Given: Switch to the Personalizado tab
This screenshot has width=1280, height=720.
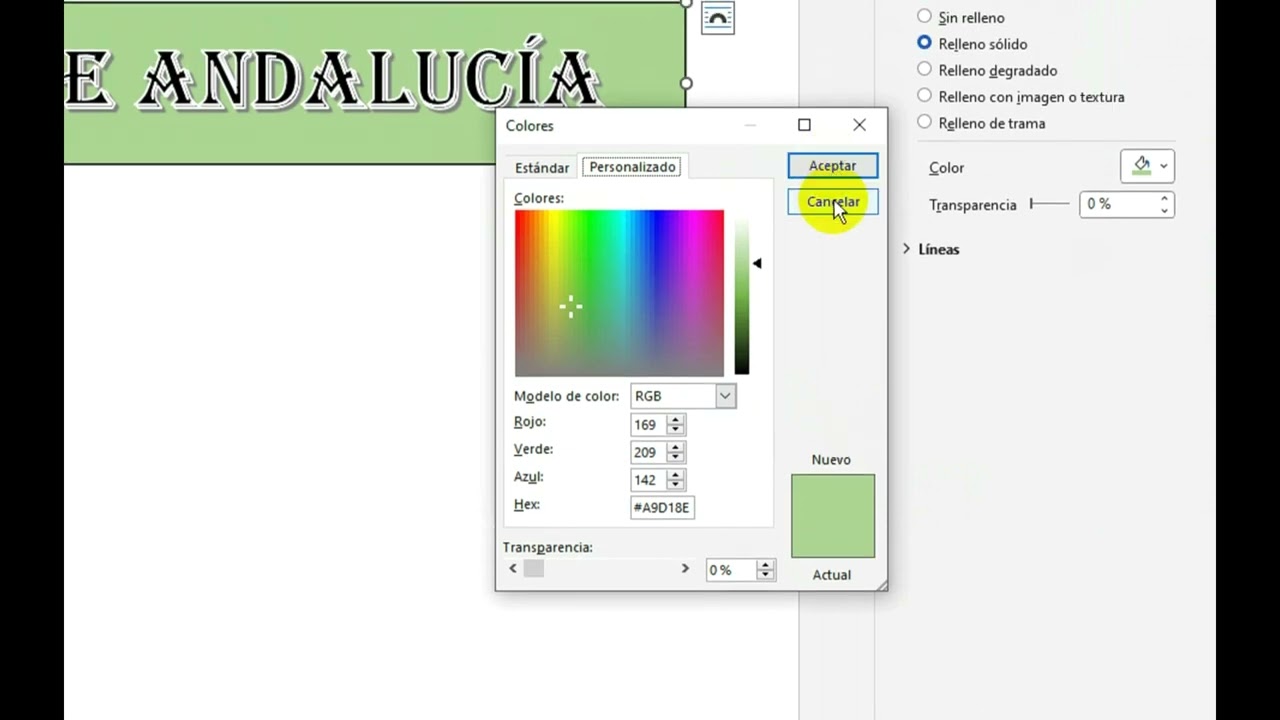Looking at the screenshot, I should [x=632, y=167].
